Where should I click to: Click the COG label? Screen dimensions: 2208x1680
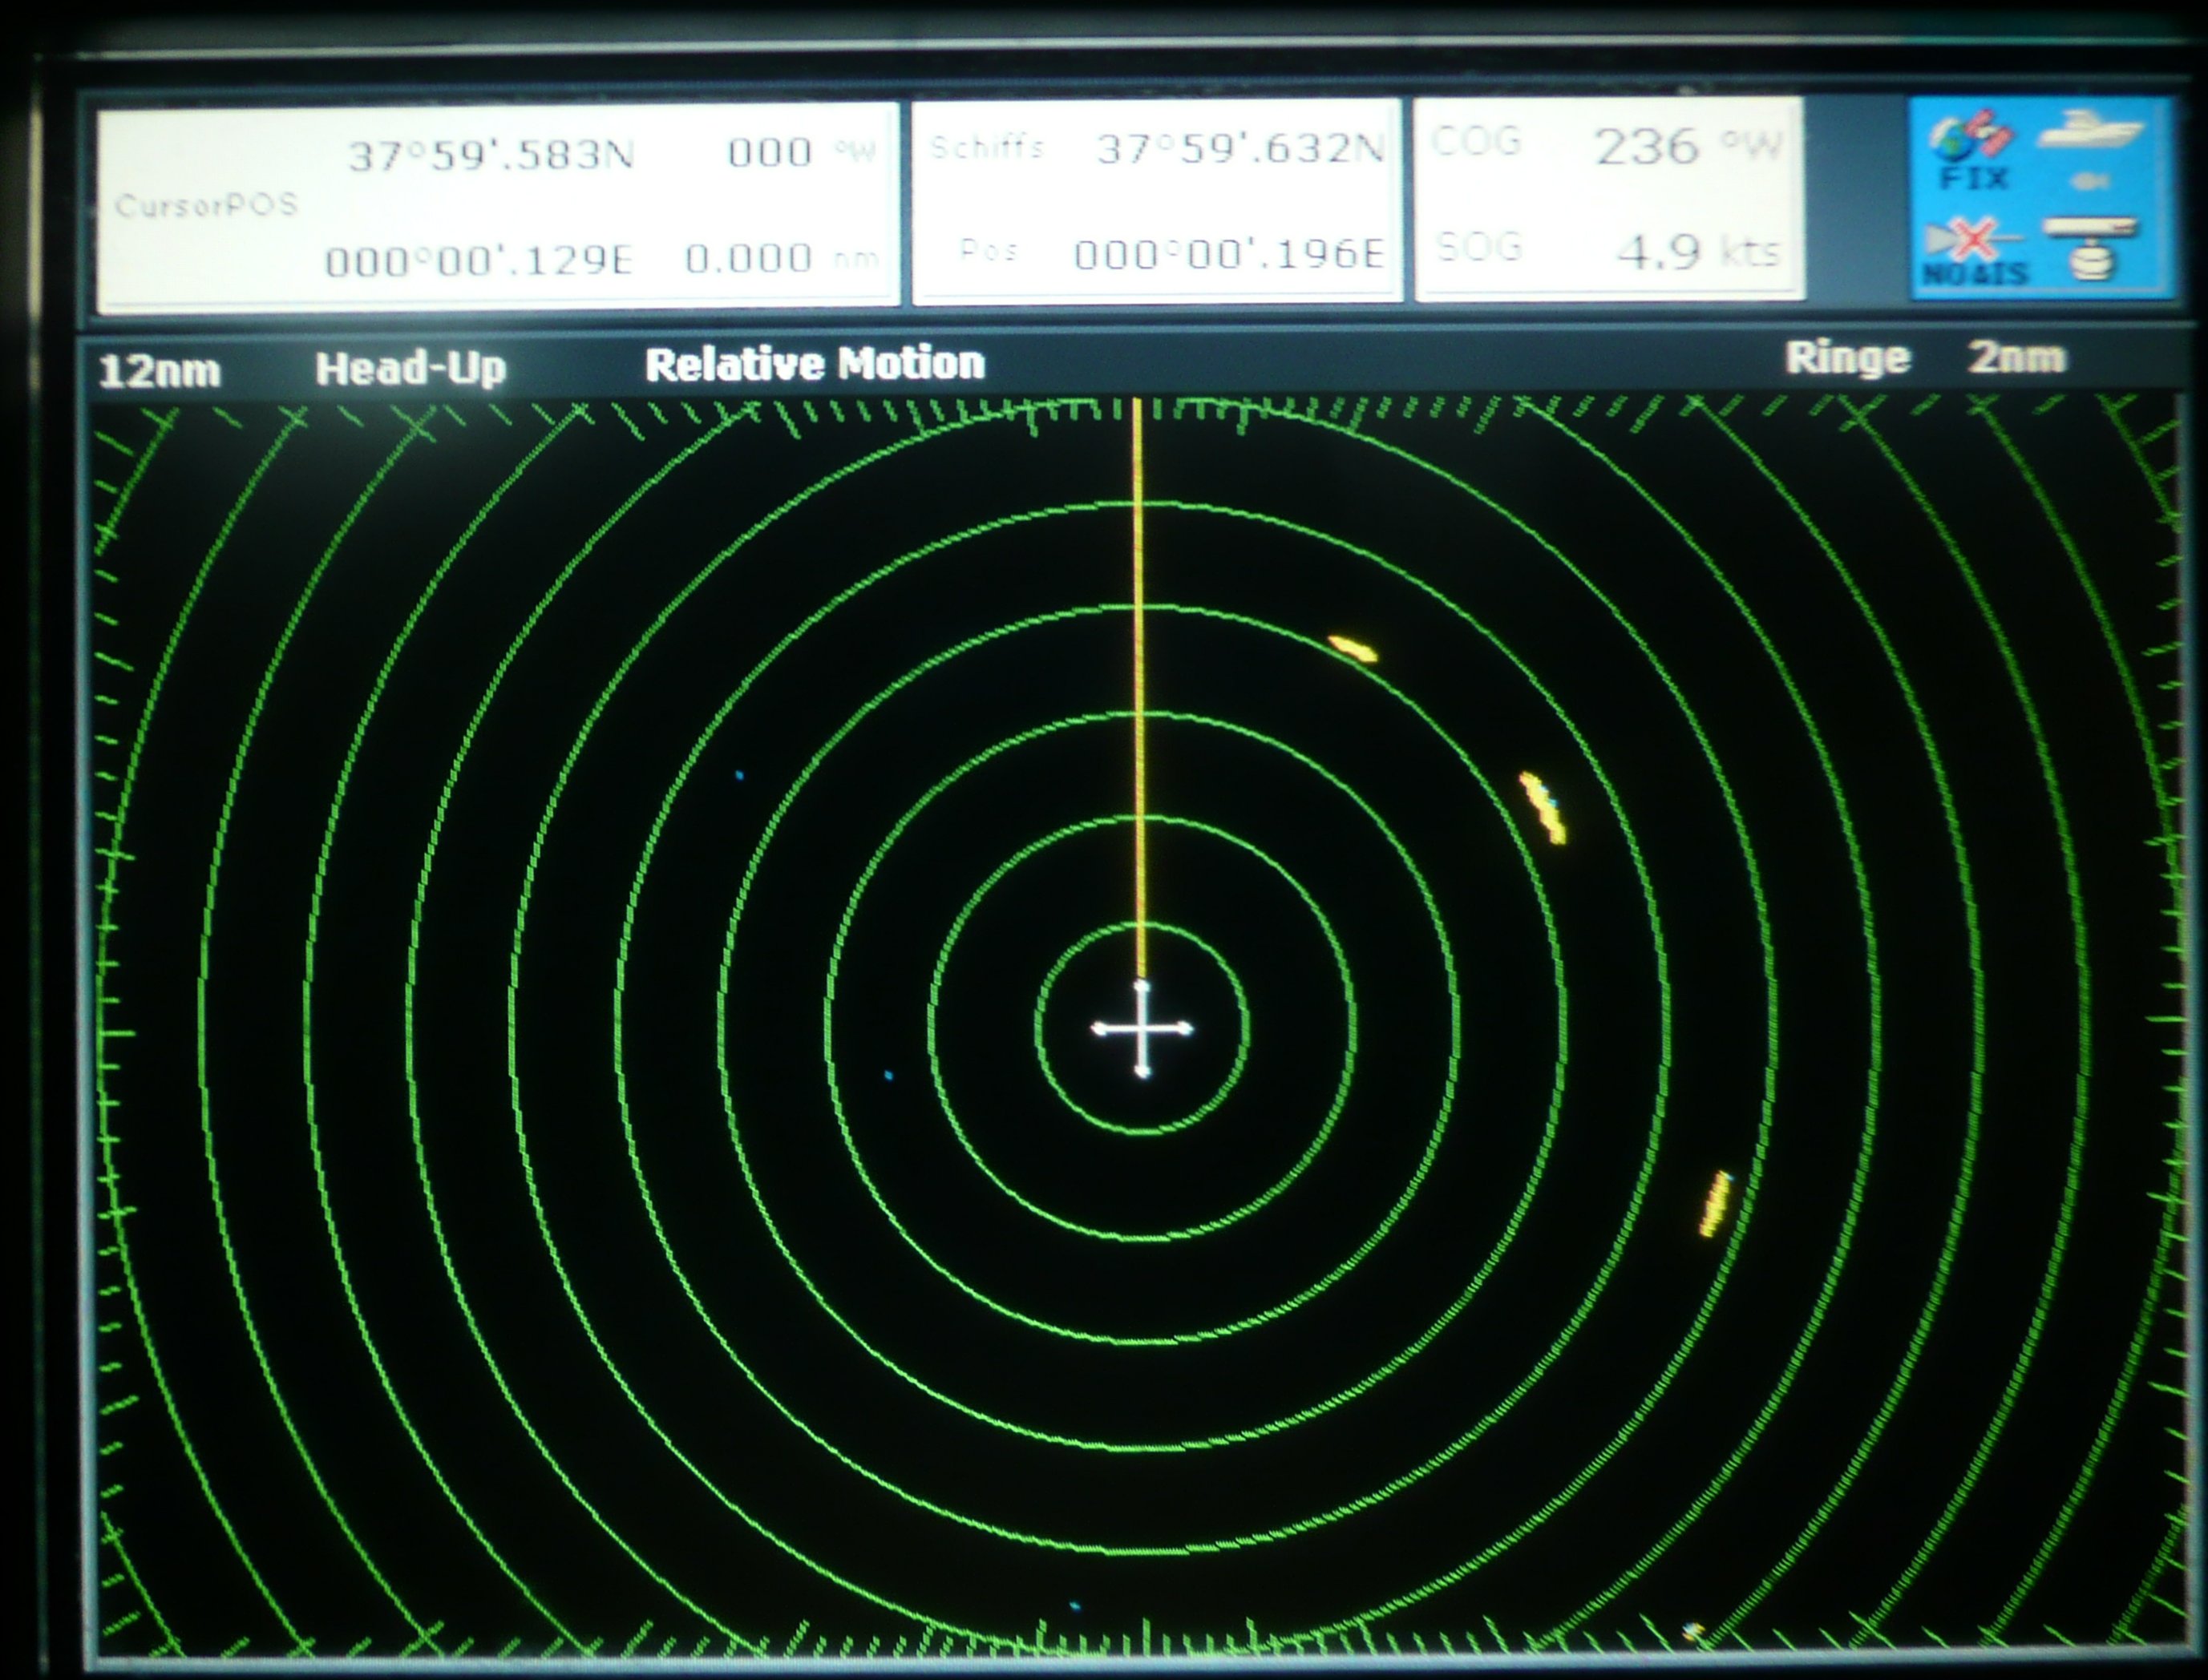click(x=1476, y=141)
